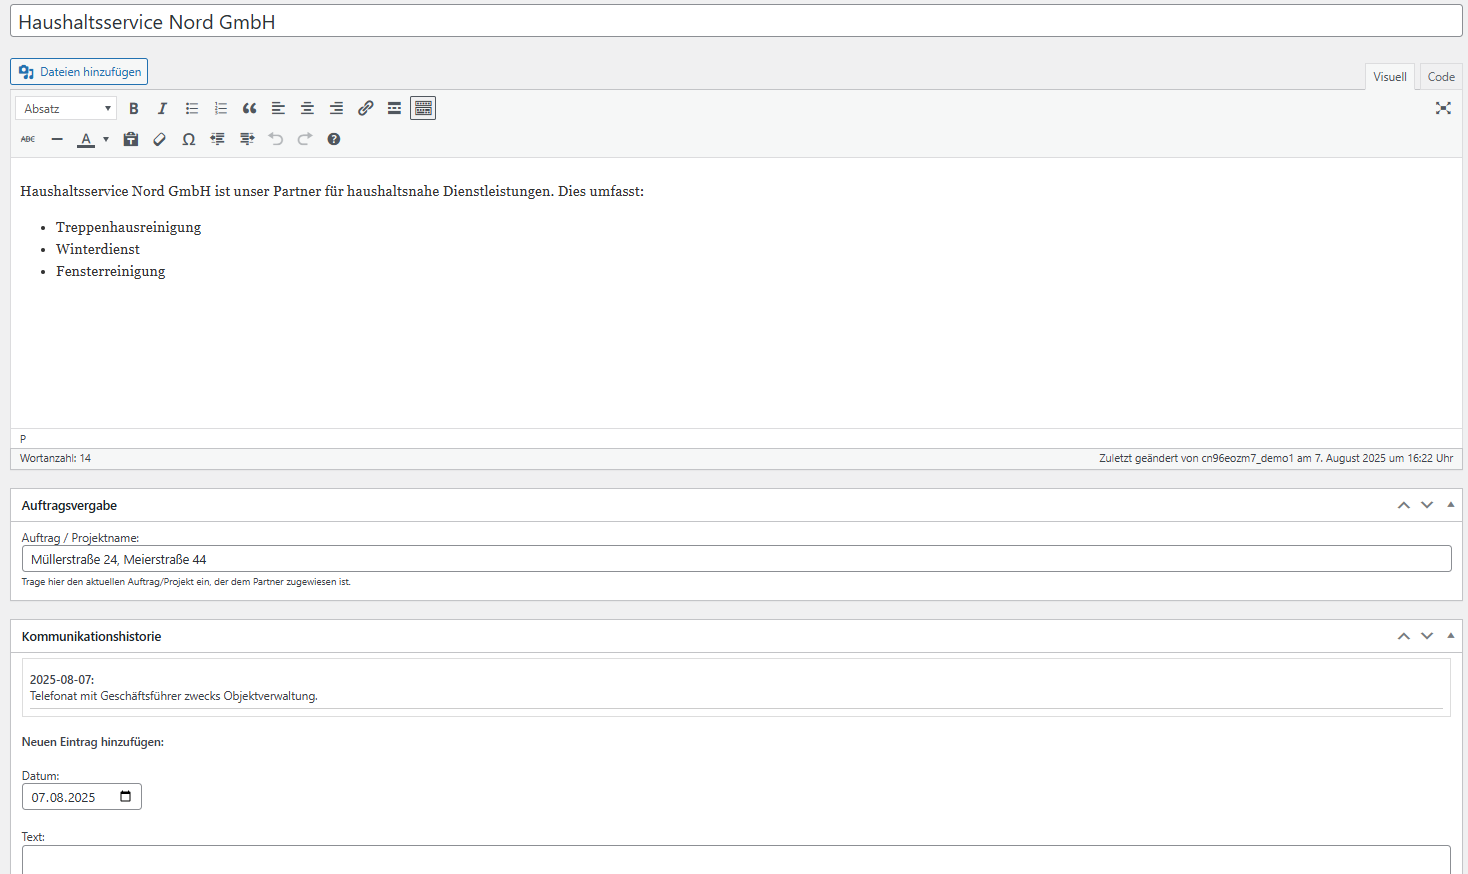
Task: Click the intro paragraph about Haushaltsservice Nord
Action: [x=332, y=191]
